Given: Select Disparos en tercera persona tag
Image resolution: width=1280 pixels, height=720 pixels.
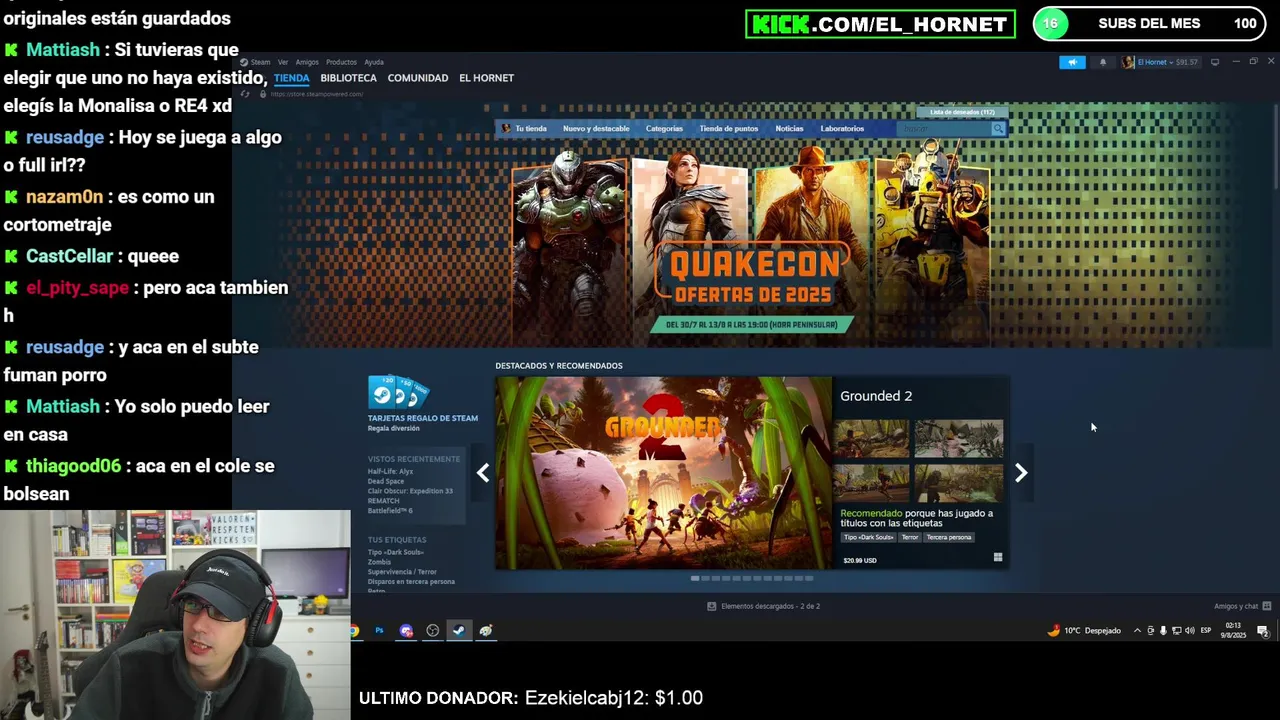Looking at the screenshot, I should point(411,581).
